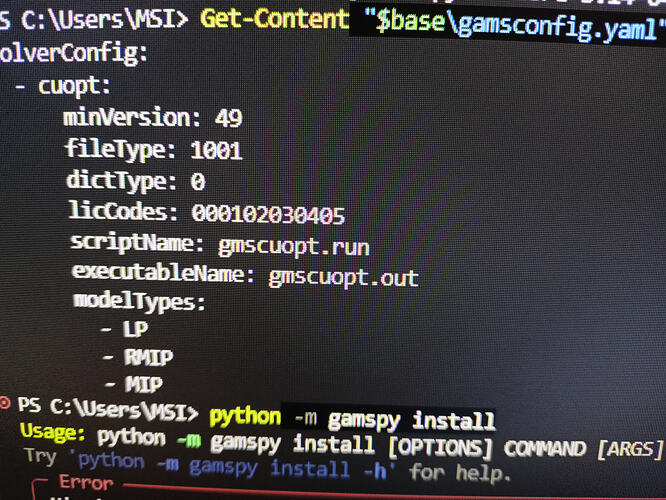This screenshot has width=666, height=500.
Task: Click the 'modelTypes:' line
Action: tap(139, 302)
